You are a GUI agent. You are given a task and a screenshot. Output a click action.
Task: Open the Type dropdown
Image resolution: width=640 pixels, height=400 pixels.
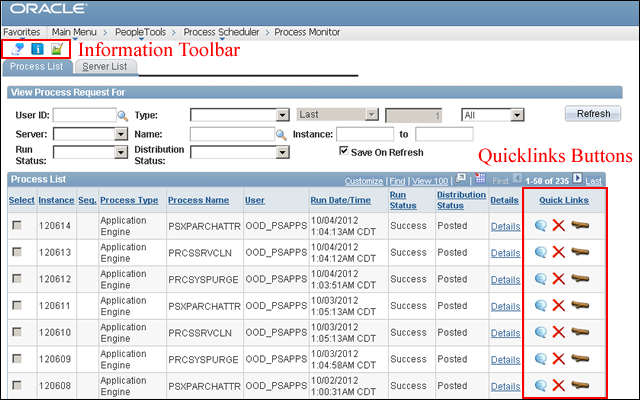(240, 115)
